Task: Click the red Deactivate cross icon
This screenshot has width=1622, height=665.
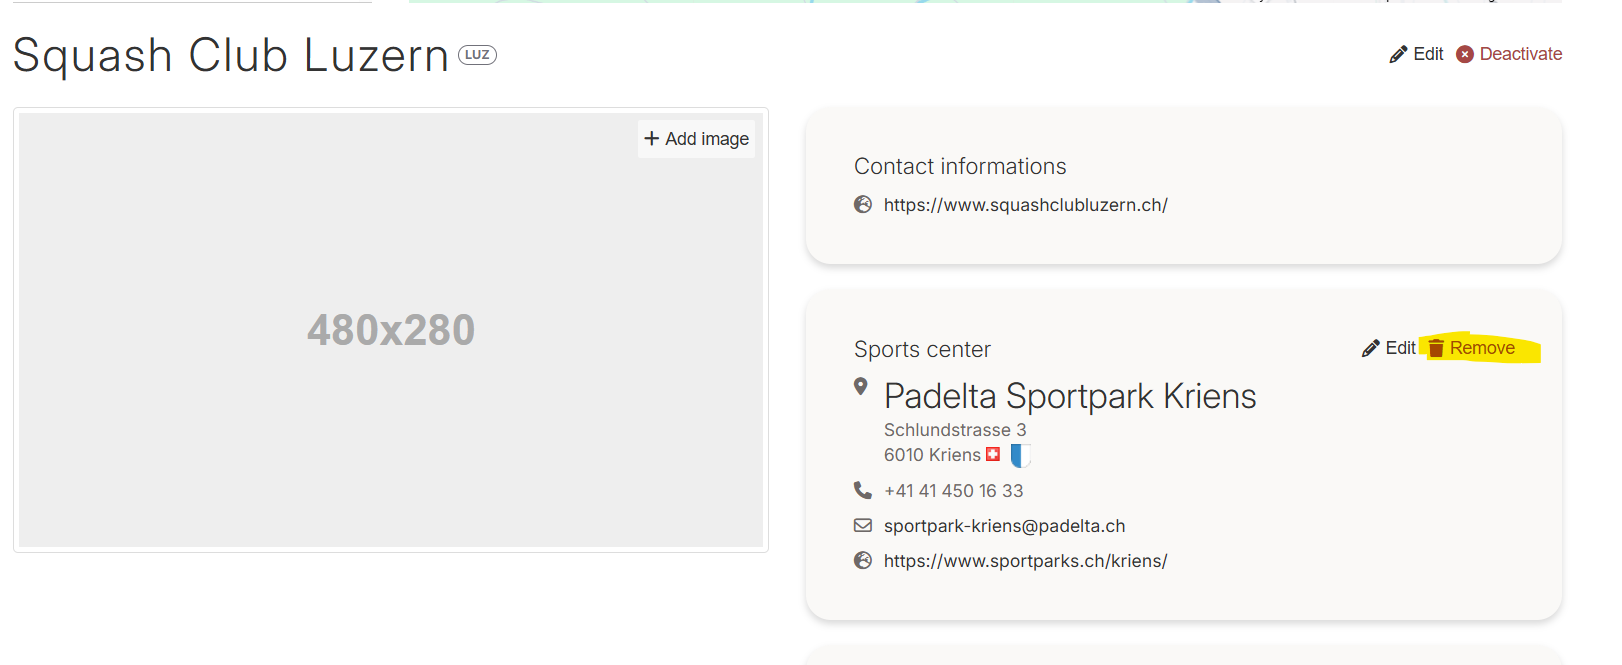Action: point(1465,54)
